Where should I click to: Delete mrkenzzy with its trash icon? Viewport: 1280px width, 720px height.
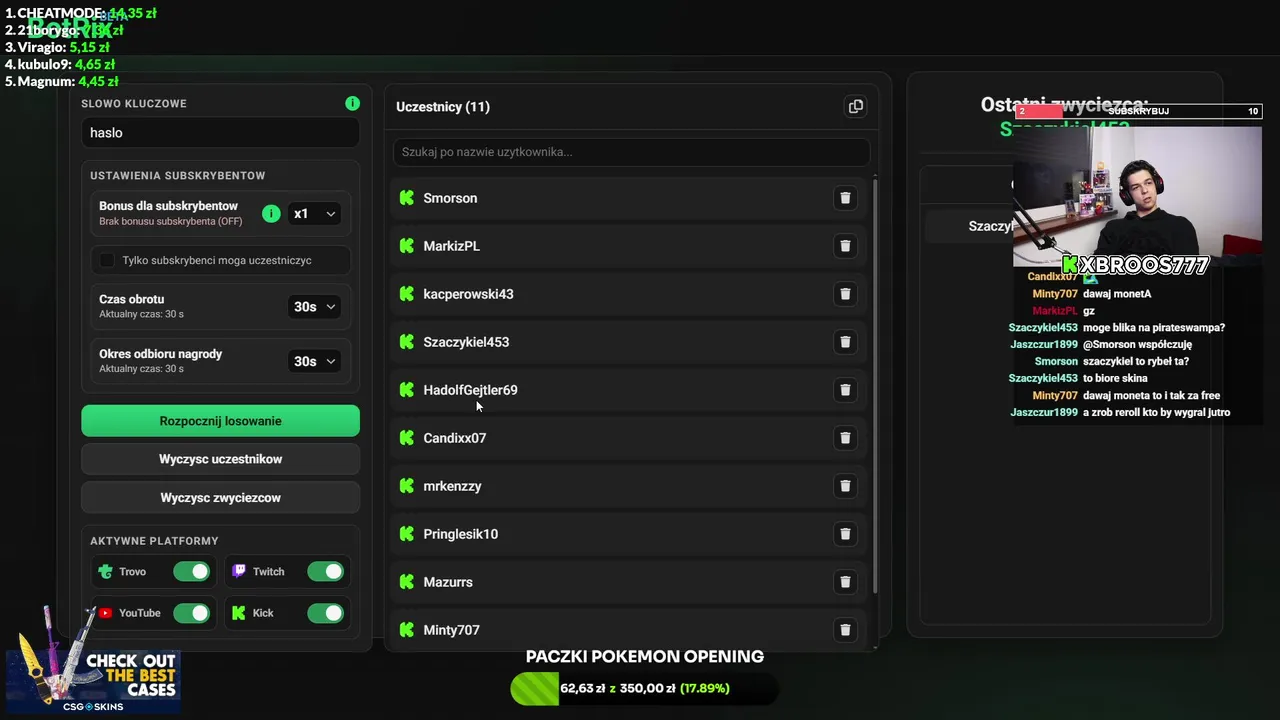point(845,486)
